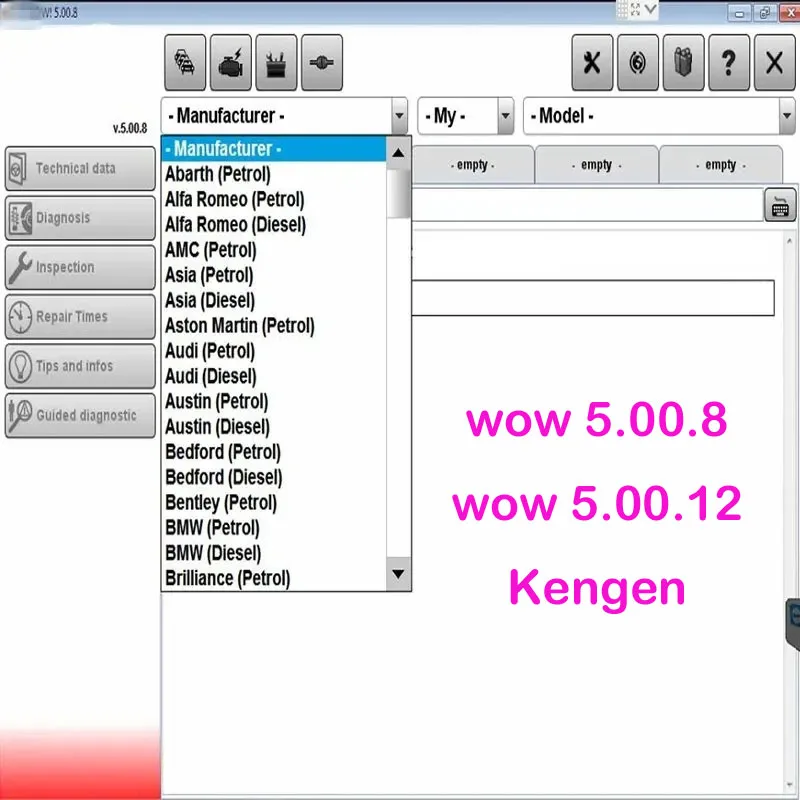Viewport: 800px width, 800px height.
Task: Open Guided diagnostic section
Action: tap(80, 415)
